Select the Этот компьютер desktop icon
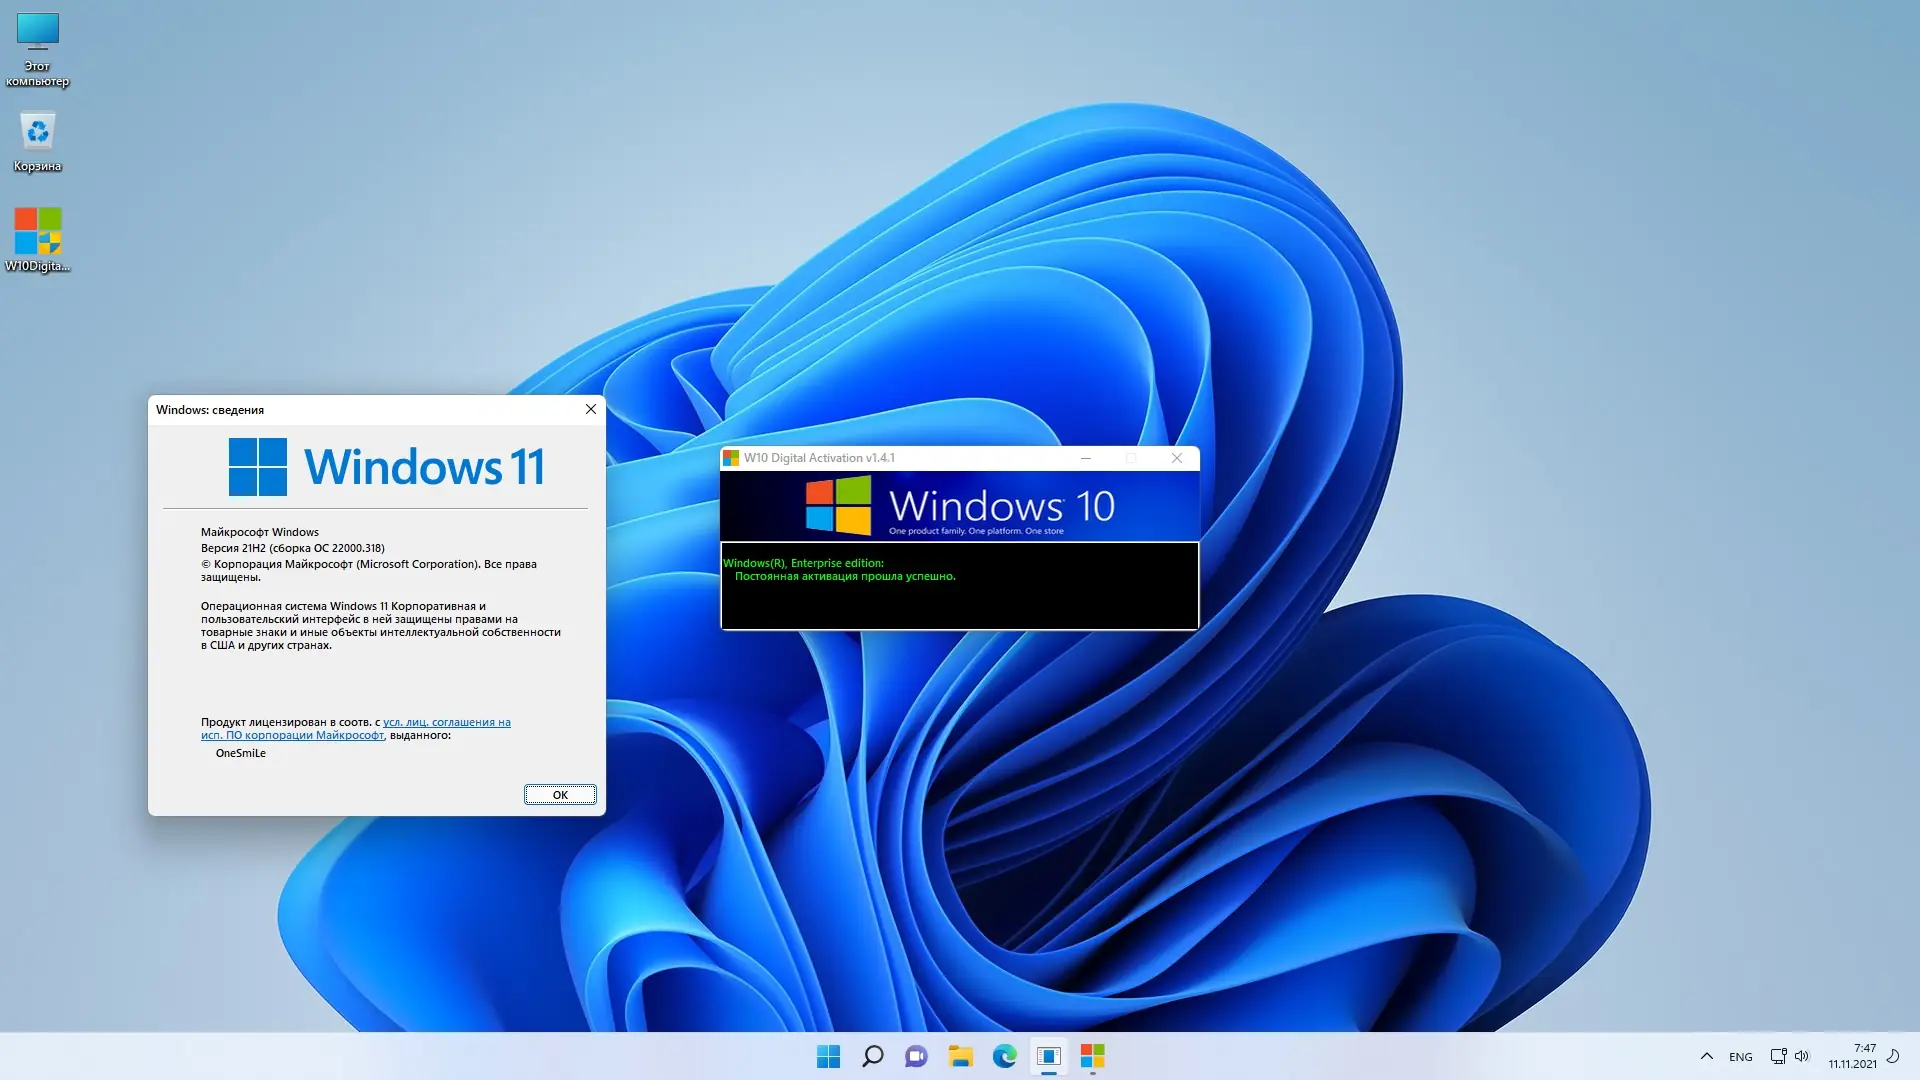Viewport: 1920px width, 1080px height. (x=38, y=32)
